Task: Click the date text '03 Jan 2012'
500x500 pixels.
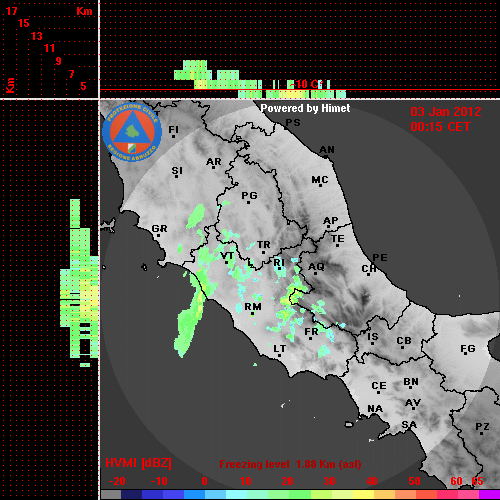Action: (x=446, y=112)
